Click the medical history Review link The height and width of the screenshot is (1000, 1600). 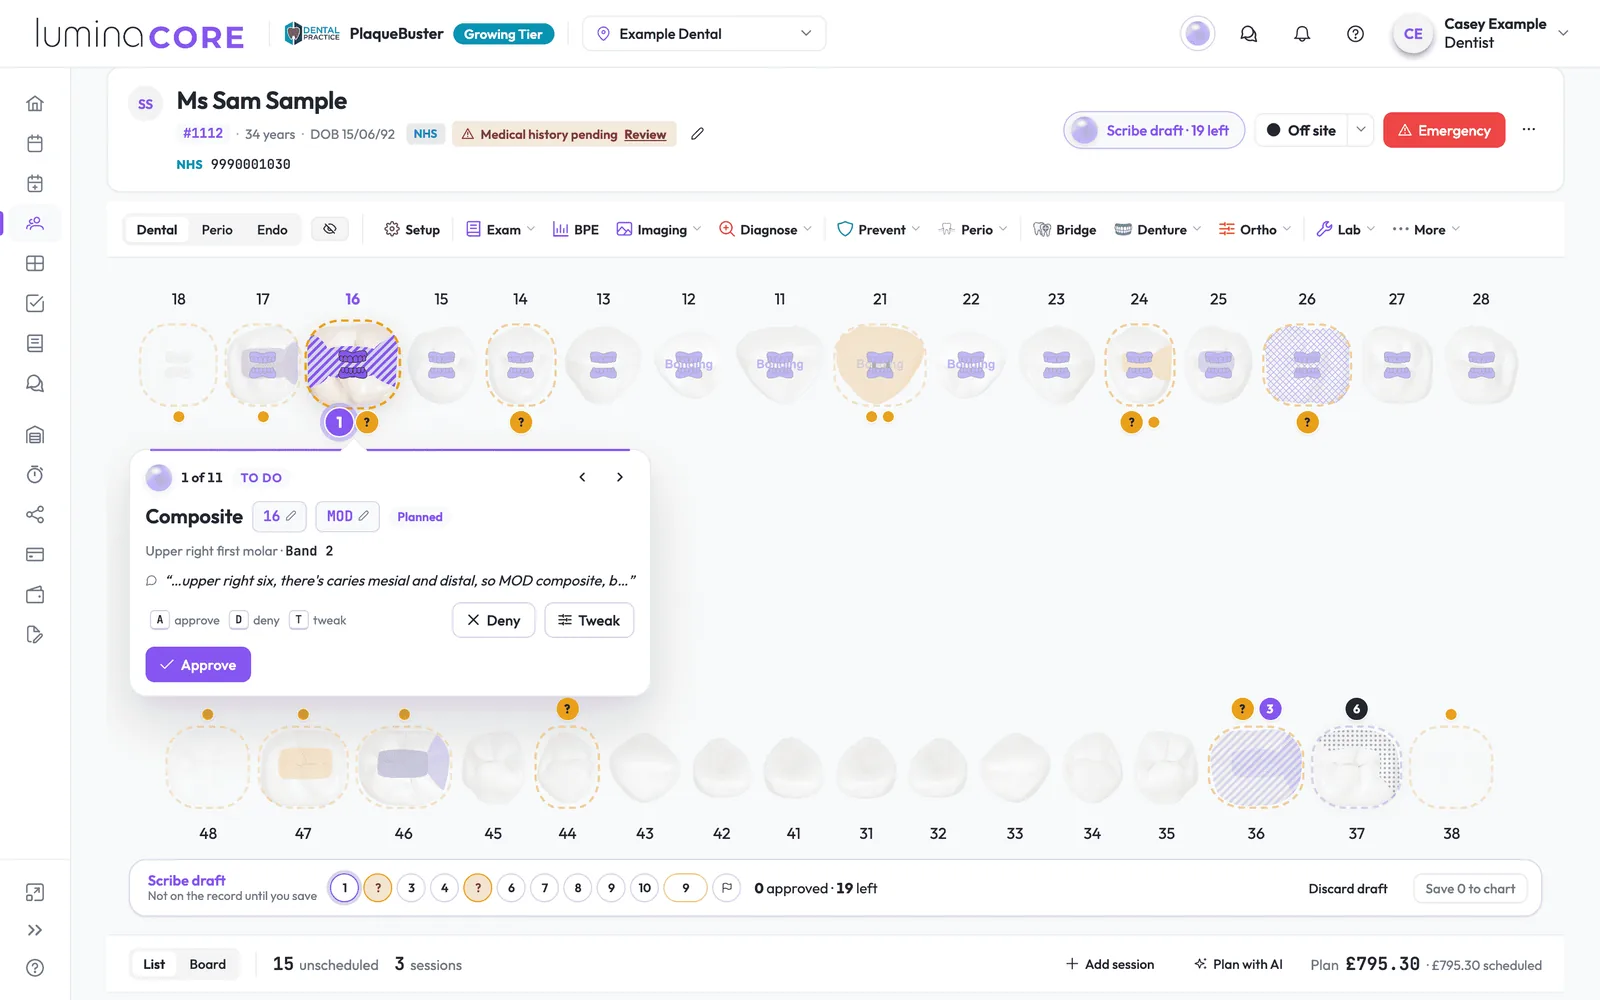[645, 135]
